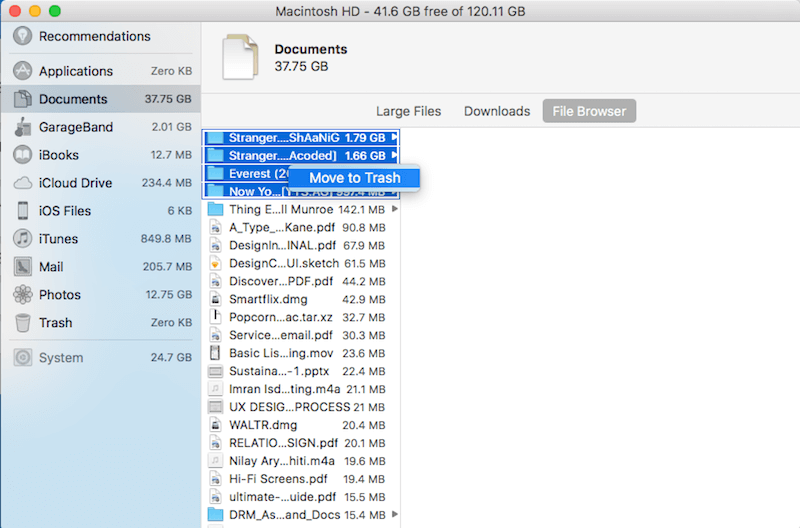This screenshot has width=800, height=528.
Task: Expand the Thing E...ll Munroe folder arrow
Action: 395,209
